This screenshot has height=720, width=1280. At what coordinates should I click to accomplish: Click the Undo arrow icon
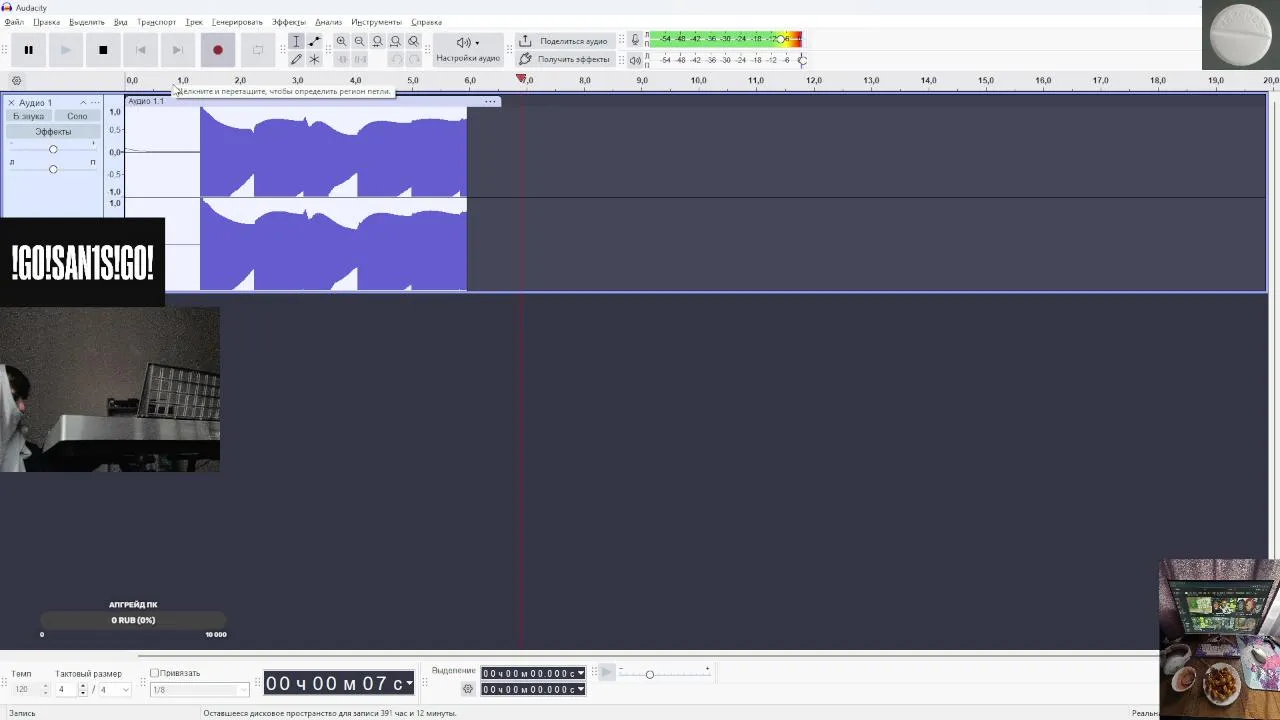395,59
